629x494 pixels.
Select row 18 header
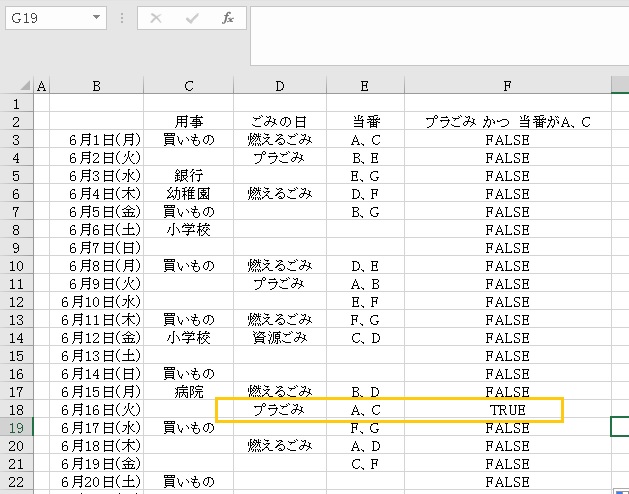[x=17, y=410]
